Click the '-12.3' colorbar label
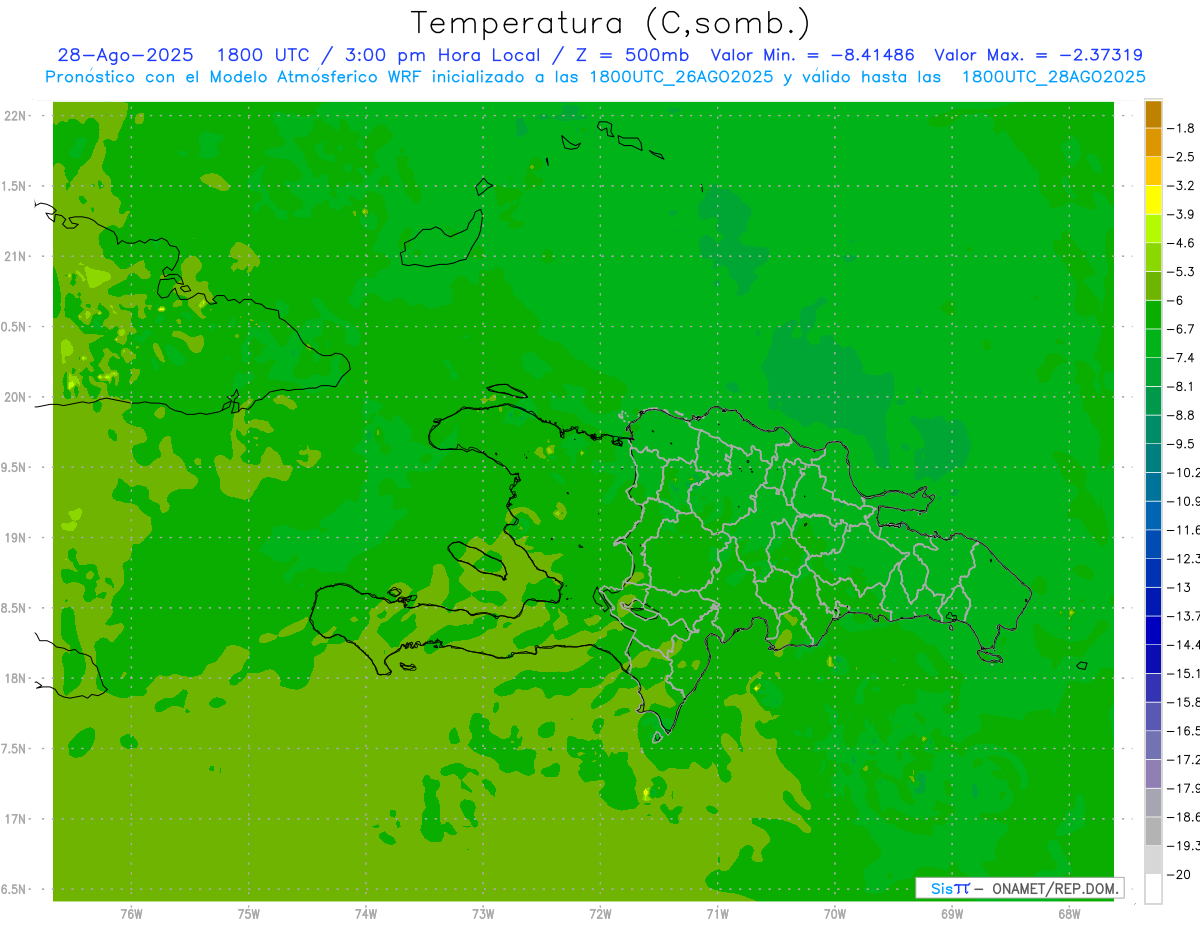 pos(1185,558)
